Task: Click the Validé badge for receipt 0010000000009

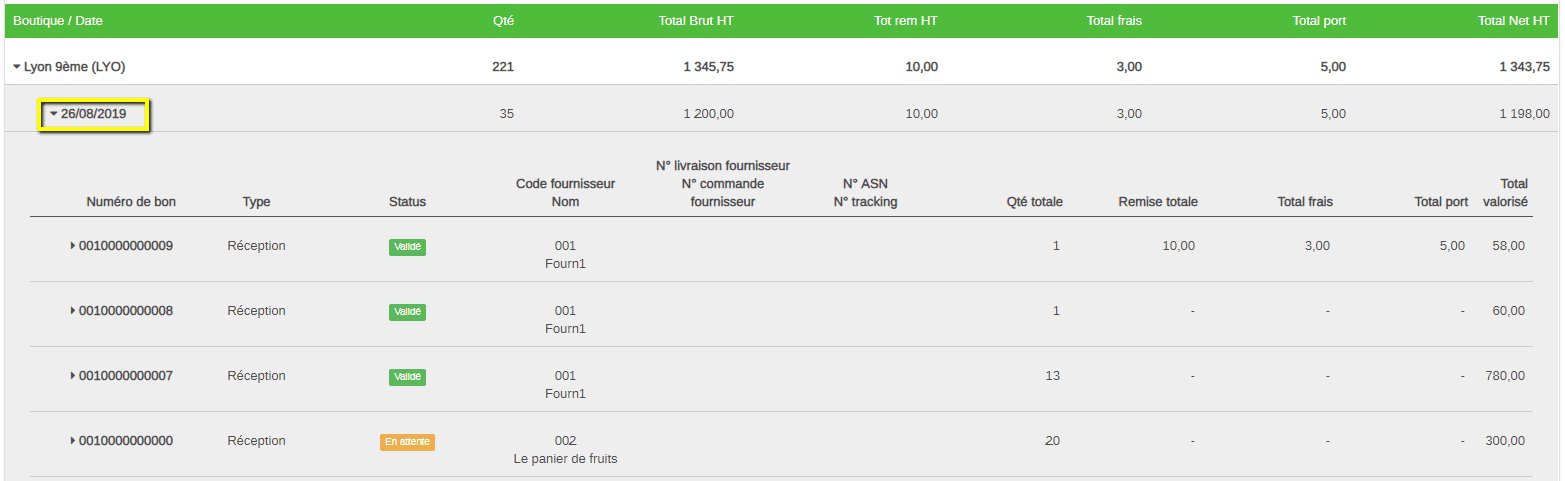Action: coord(407,247)
